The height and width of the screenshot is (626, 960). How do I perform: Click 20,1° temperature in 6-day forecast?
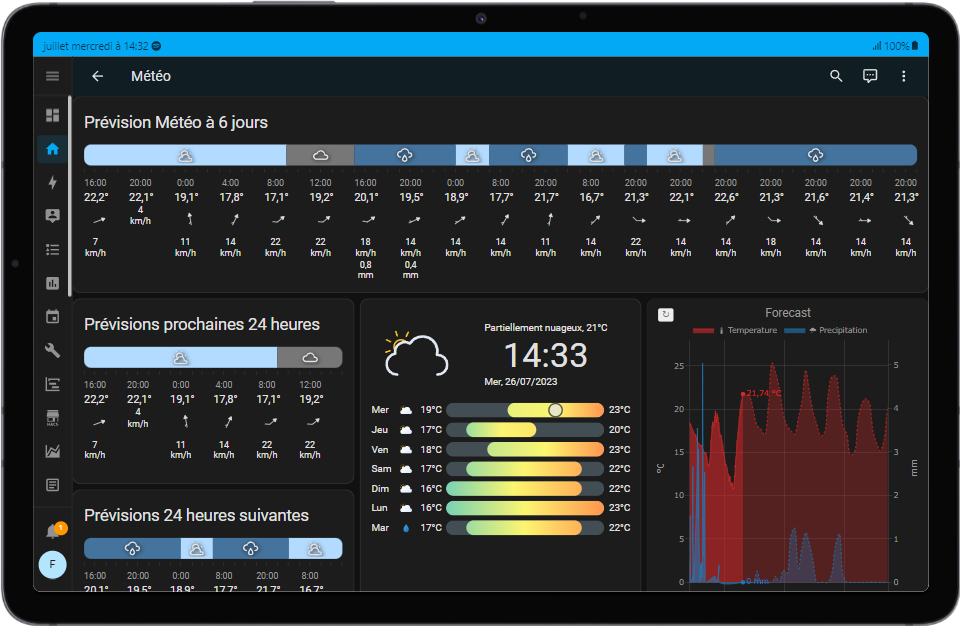point(366,197)
